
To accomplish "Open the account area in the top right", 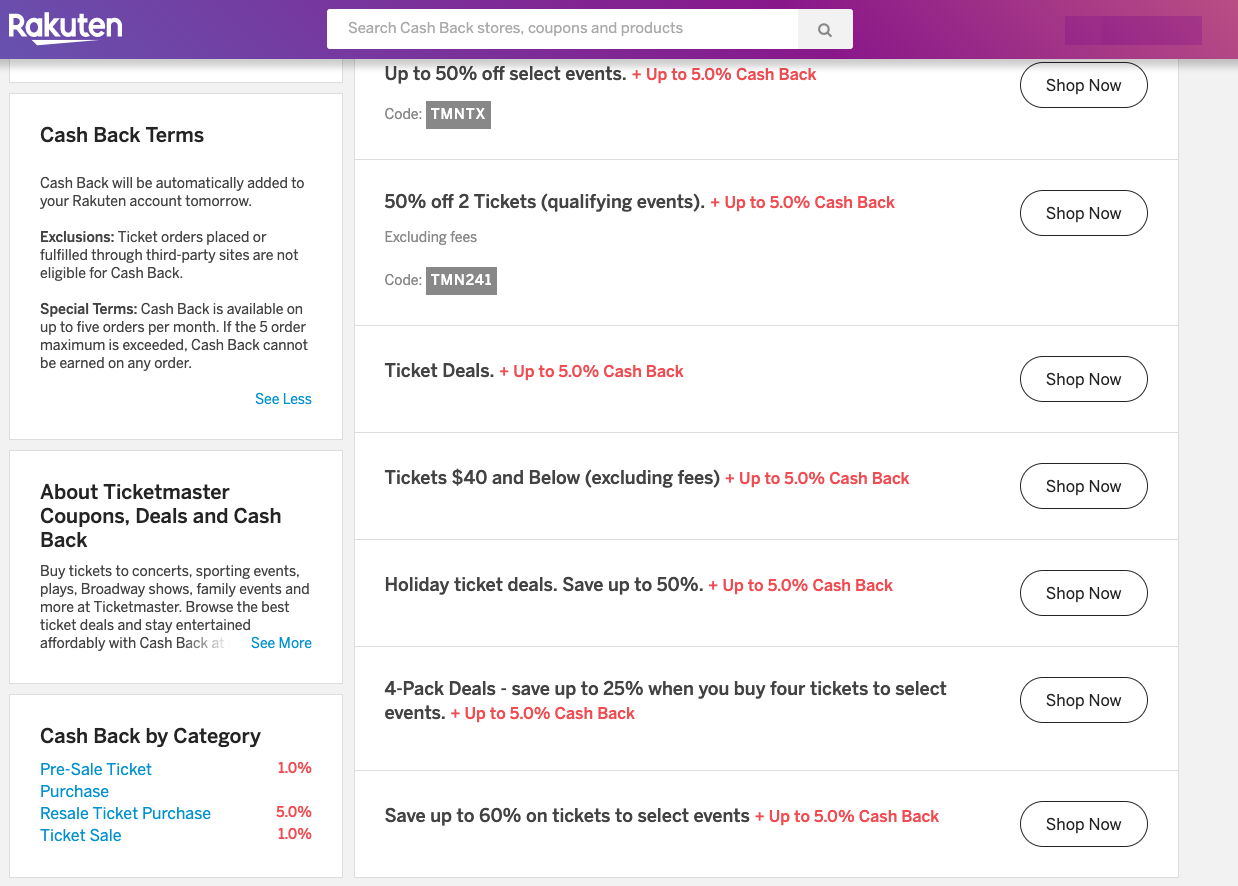I will pos(1133,30).
